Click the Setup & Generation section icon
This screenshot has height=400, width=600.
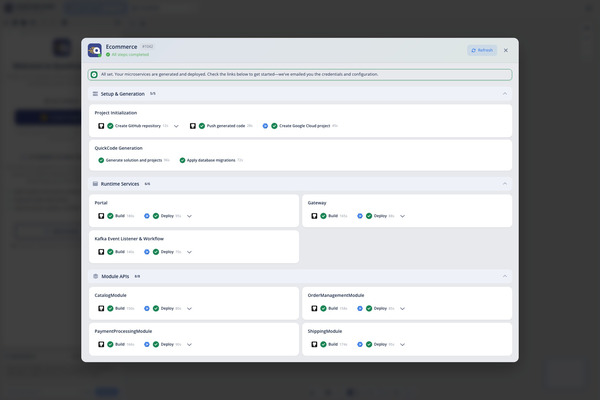point(95,94)
